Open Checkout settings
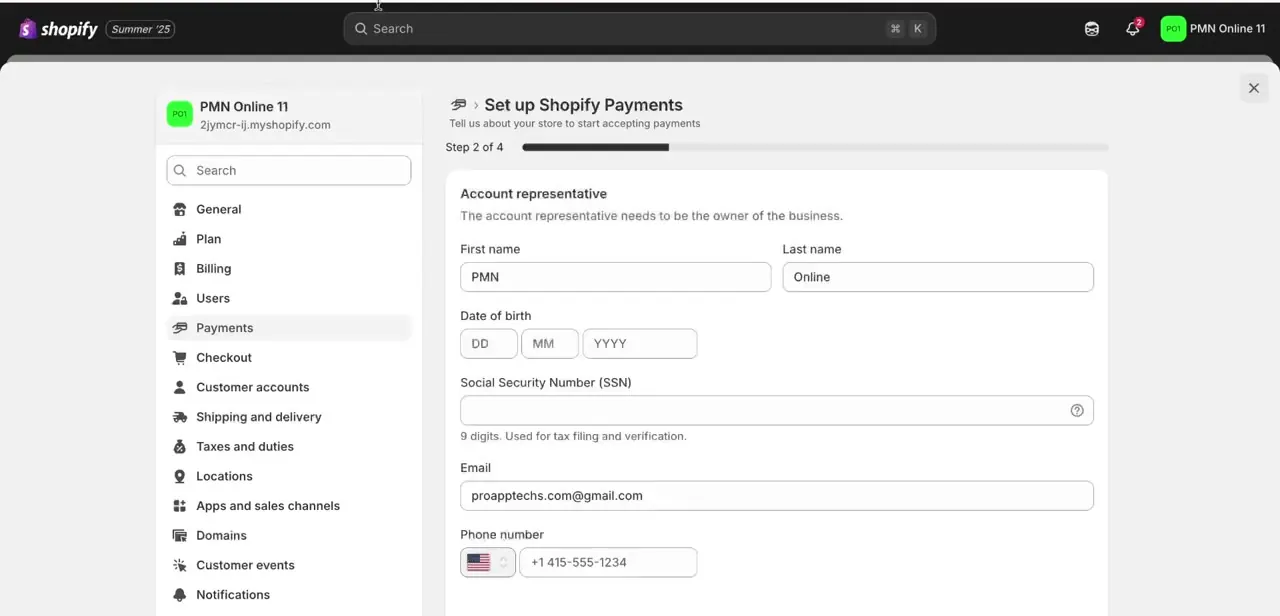This screenshot has width=1280, height=616. tap(289, 358)
